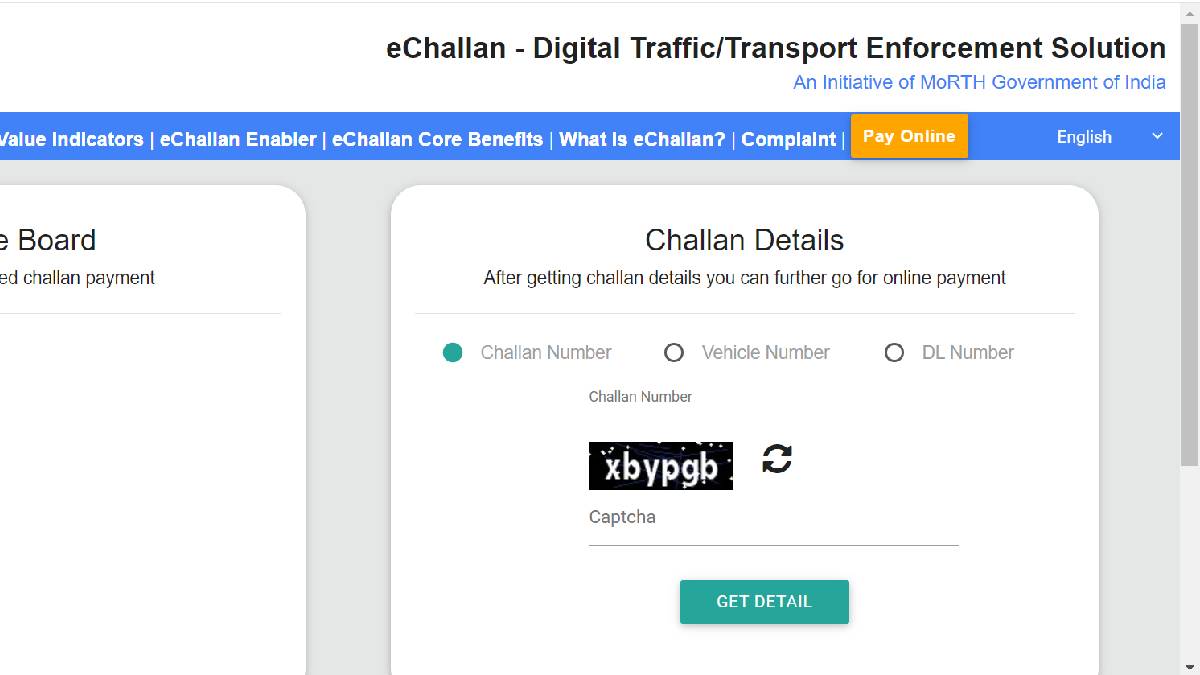This screenshot has height=675, width=1200.
Task: Go to eChallan Enabler section
Action: coord(238,139)
